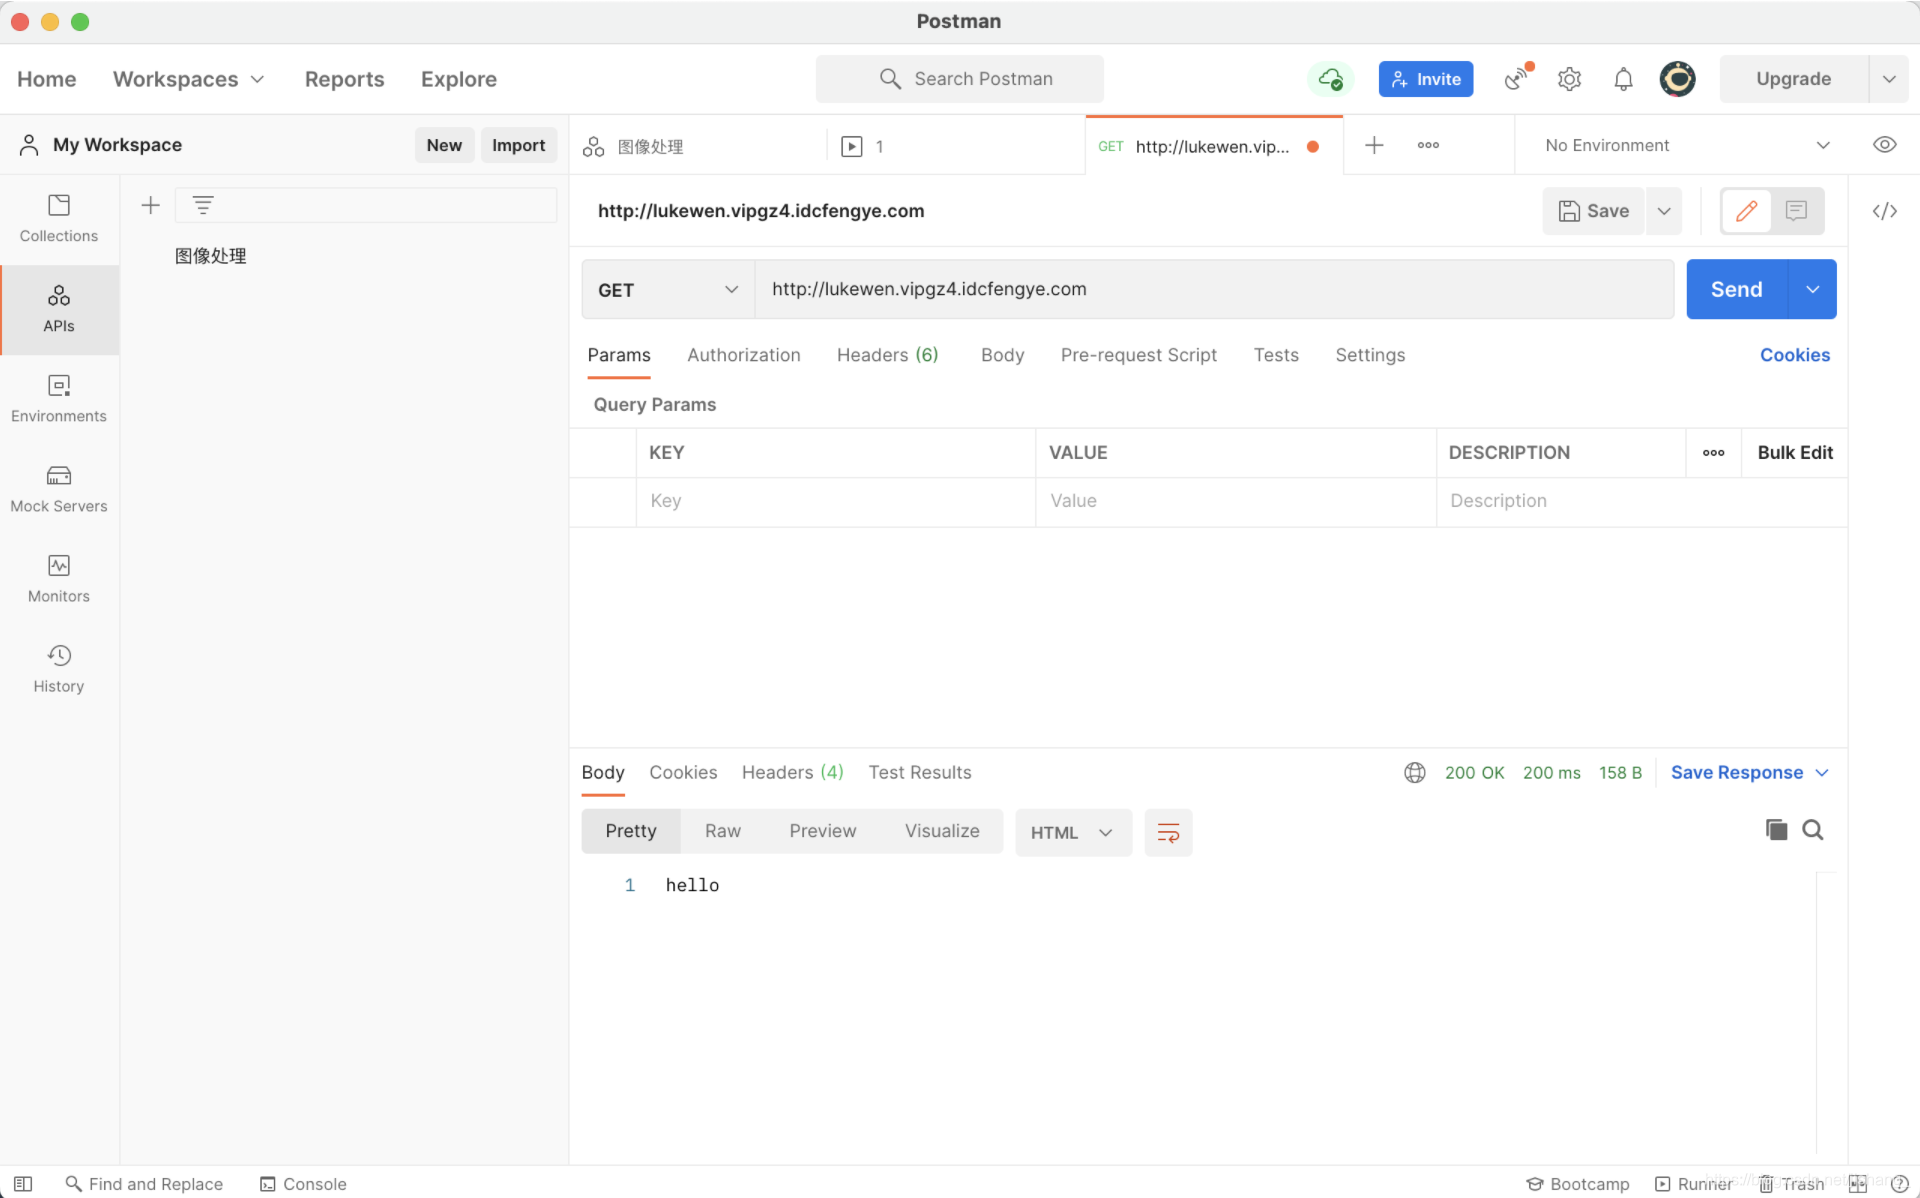Open the History sidebar panel
Screen dimensions: 1920x1198
(59, 669)
